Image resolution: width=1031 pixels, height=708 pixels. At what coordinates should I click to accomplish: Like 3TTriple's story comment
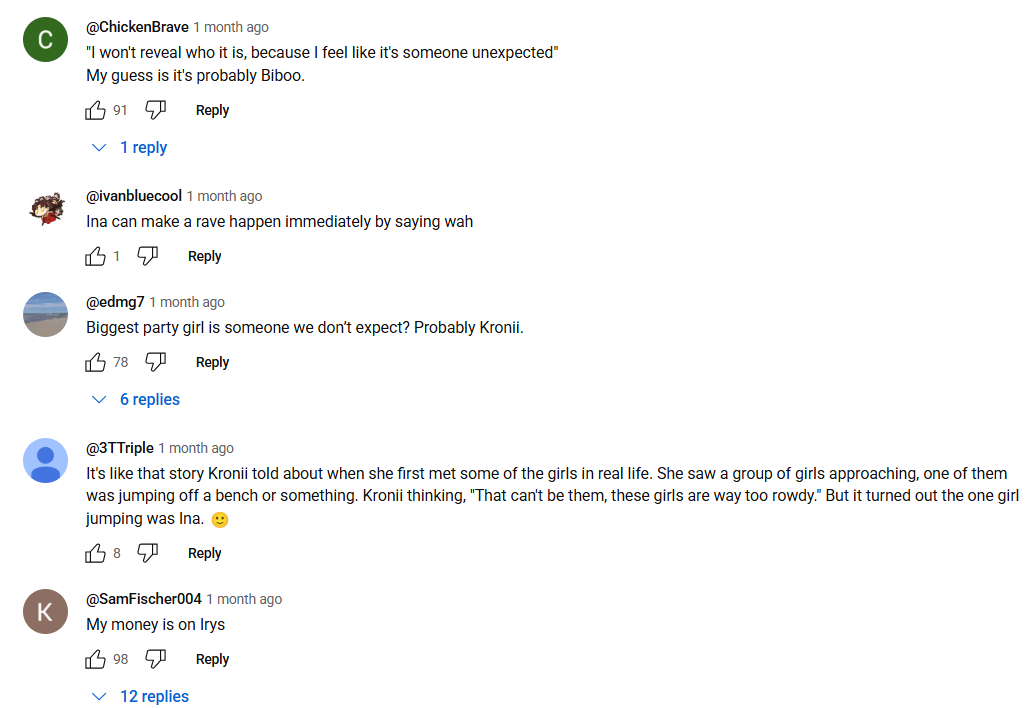click(96, 553)
